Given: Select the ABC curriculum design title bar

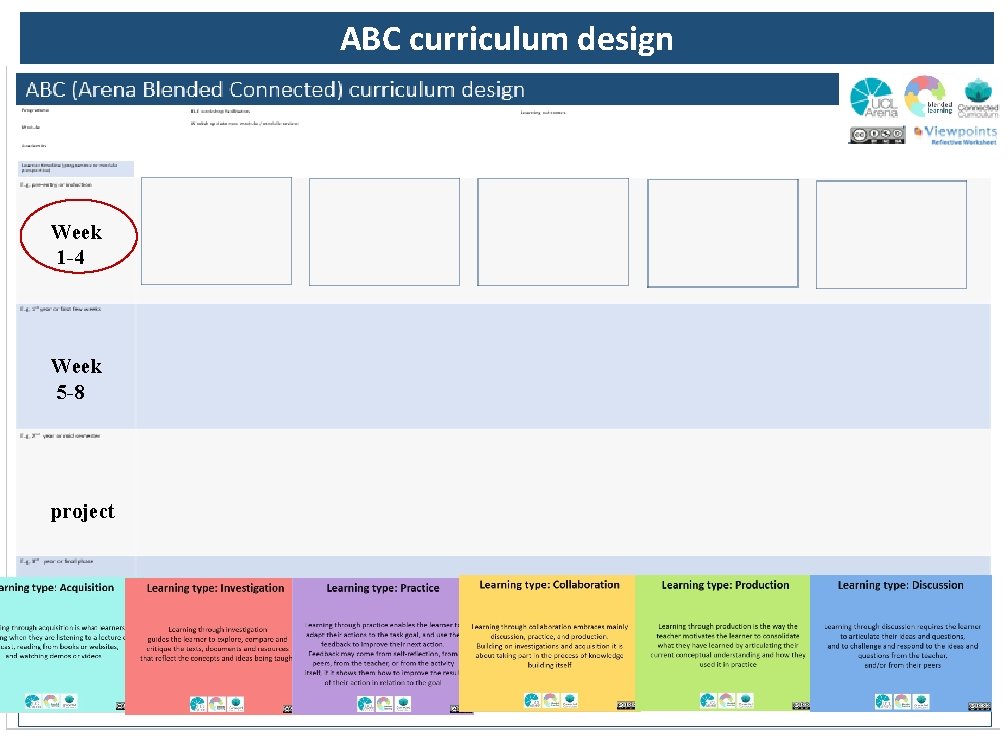Looking at the screenshot, I should [x=505, y=38].
